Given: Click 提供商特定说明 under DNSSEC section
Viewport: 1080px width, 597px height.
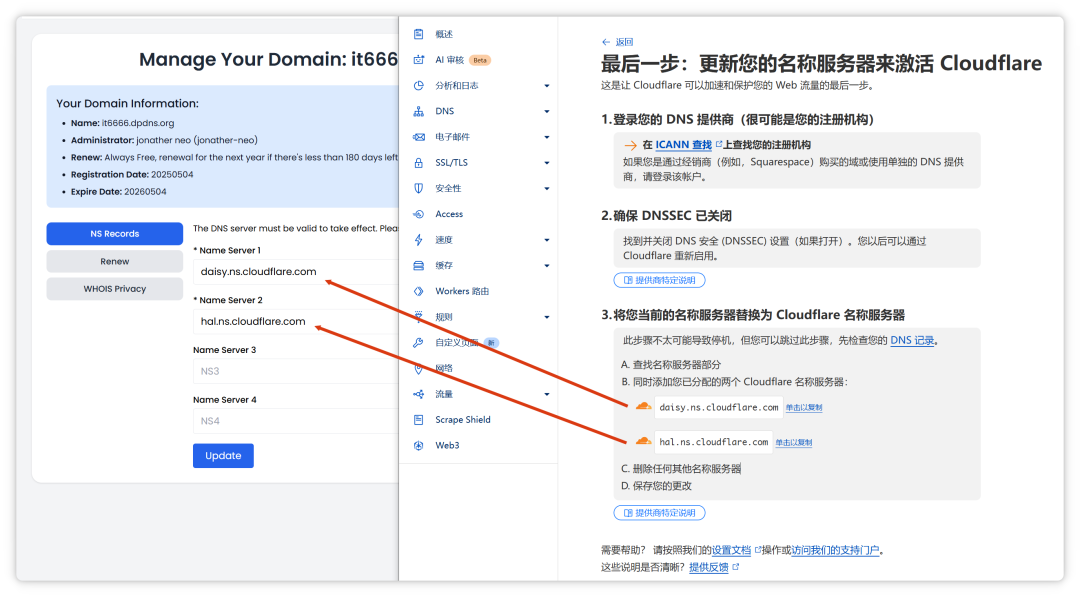Looking at the screenshot, I should pyautogui.click(x=659, y=280).
